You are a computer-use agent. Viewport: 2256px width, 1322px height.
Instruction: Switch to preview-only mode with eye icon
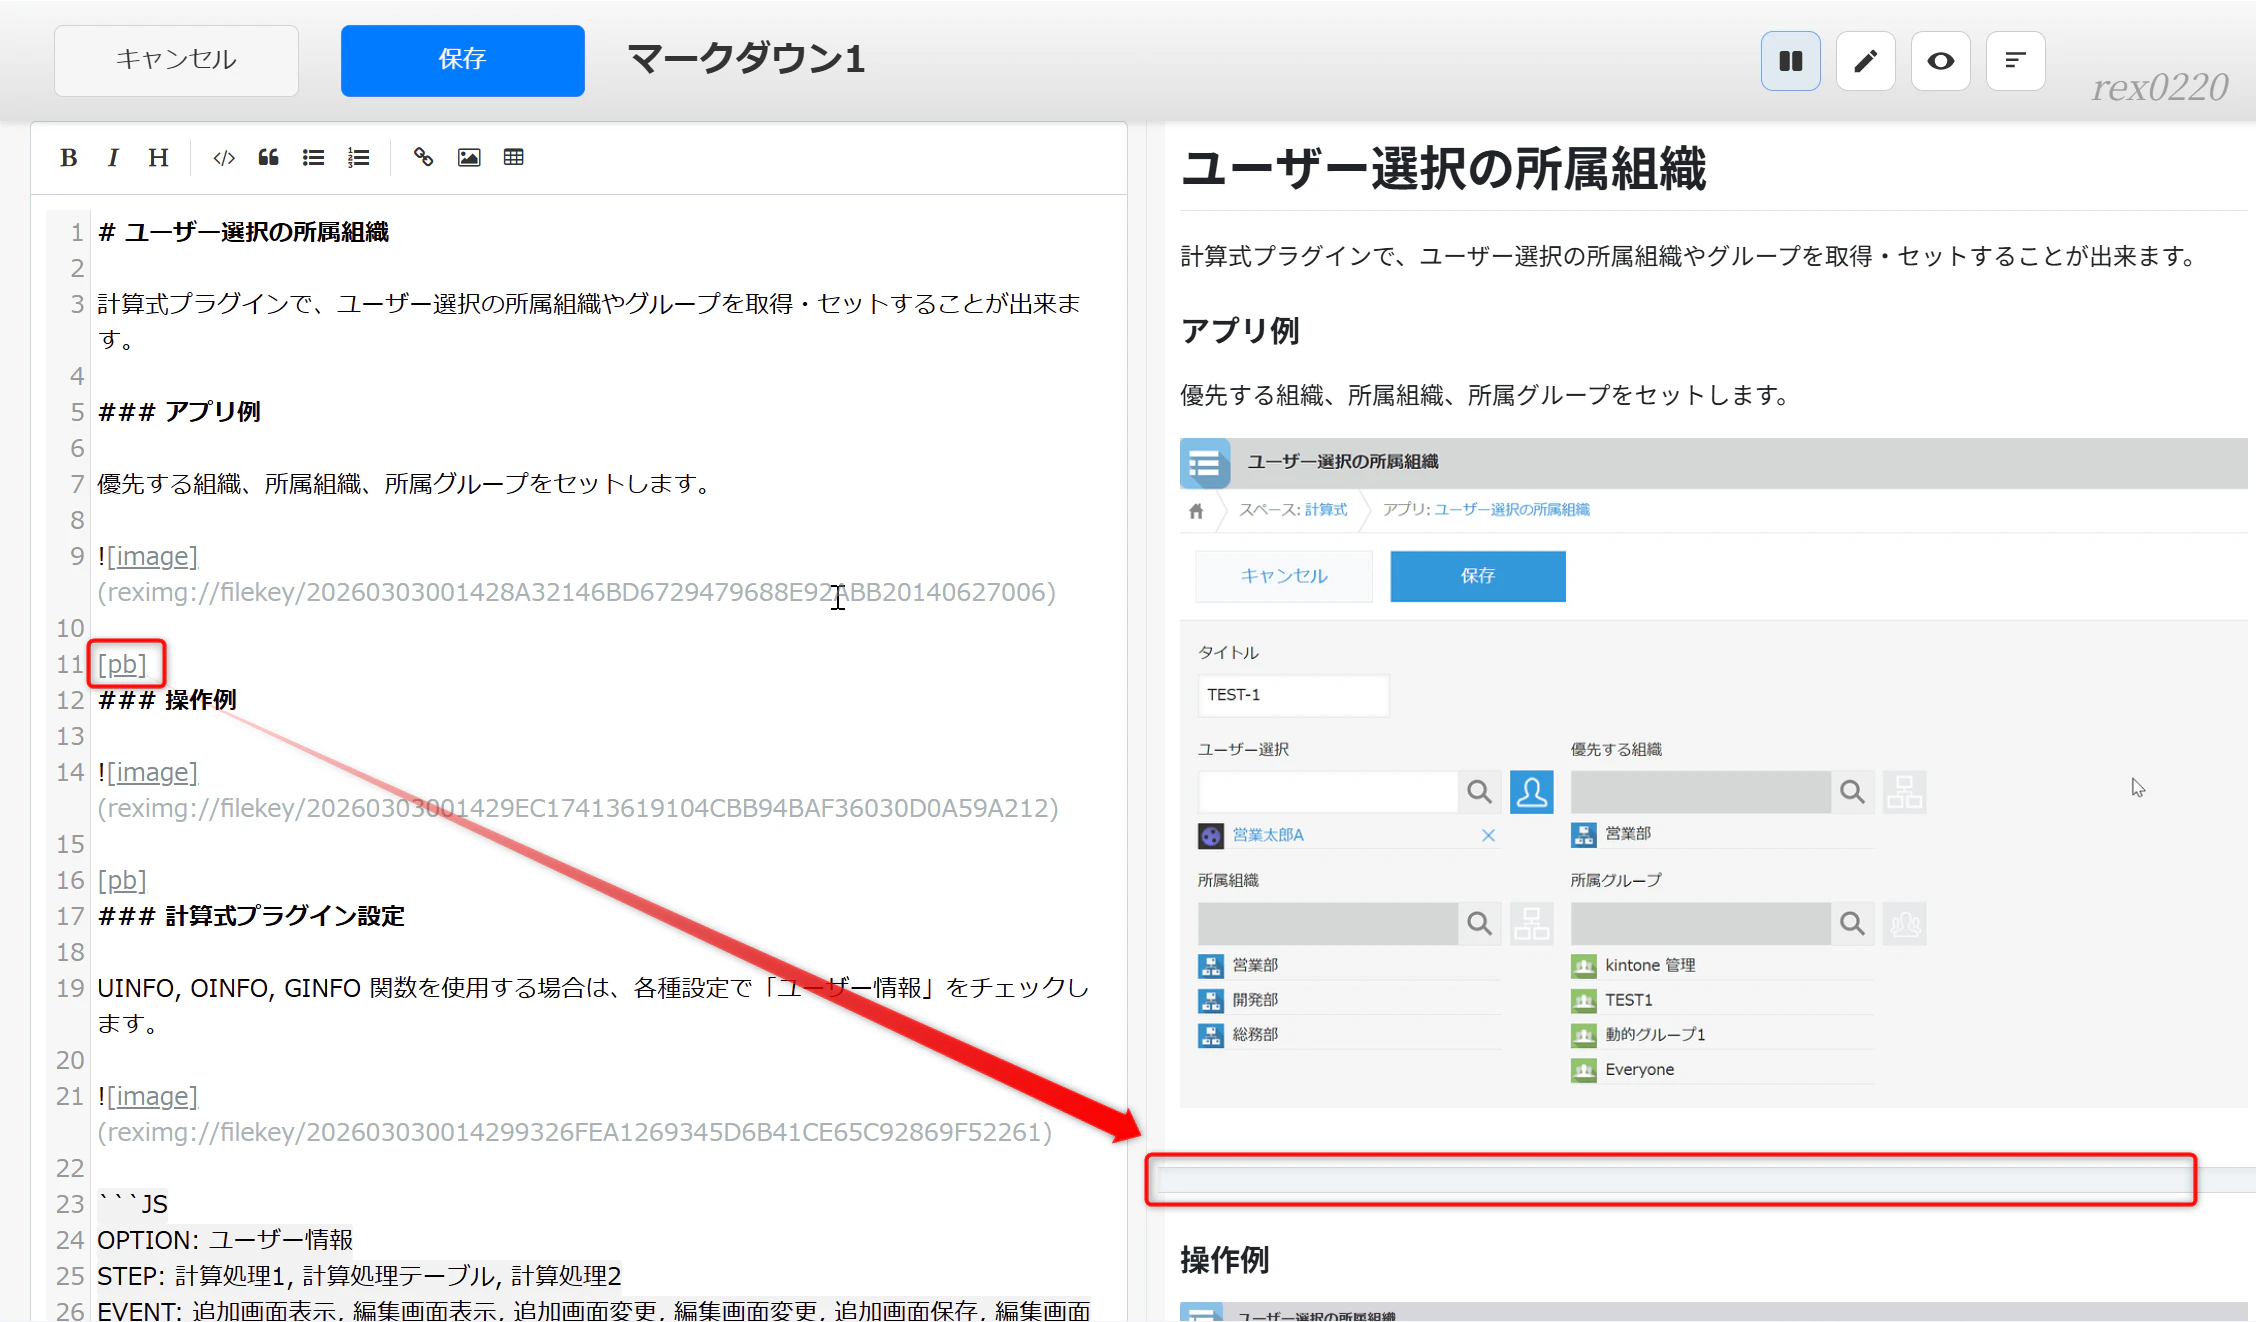coord(1940,61)
